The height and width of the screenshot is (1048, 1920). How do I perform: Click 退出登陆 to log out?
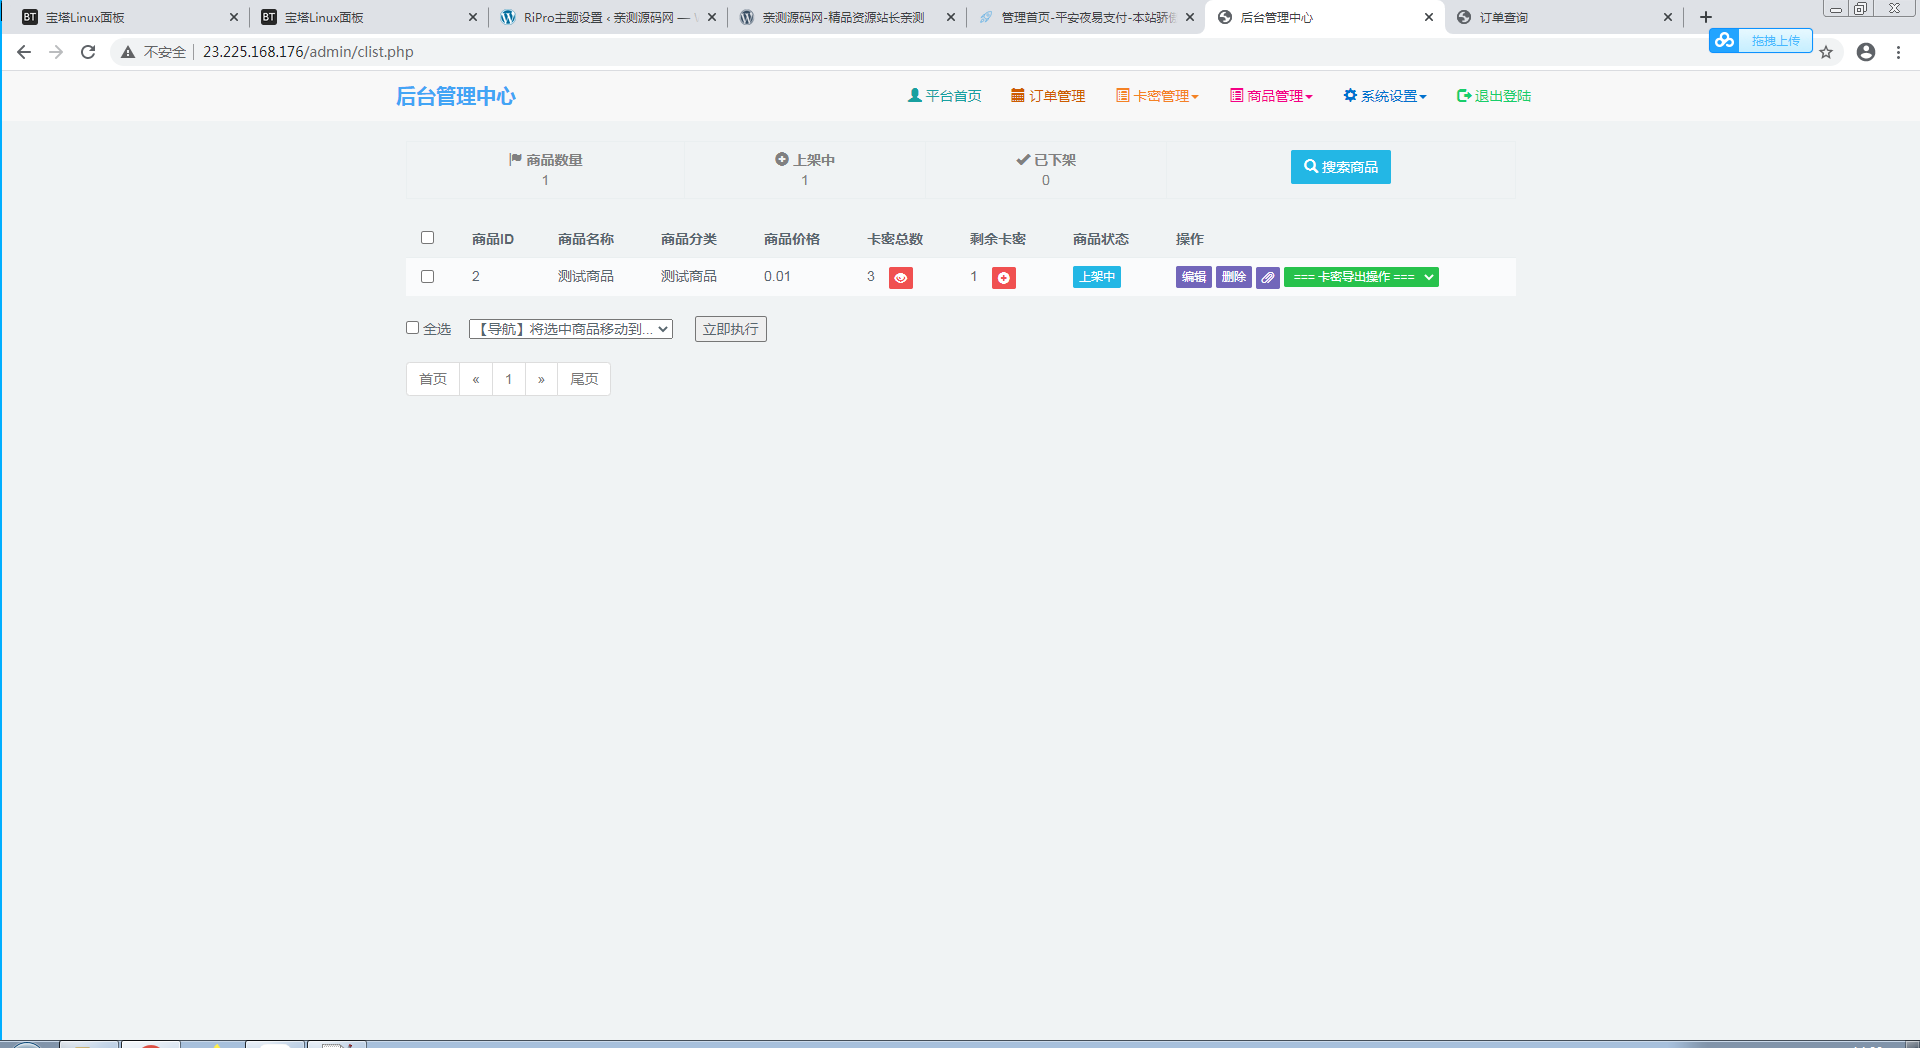pyautogui.click(x=1494, y=96)
